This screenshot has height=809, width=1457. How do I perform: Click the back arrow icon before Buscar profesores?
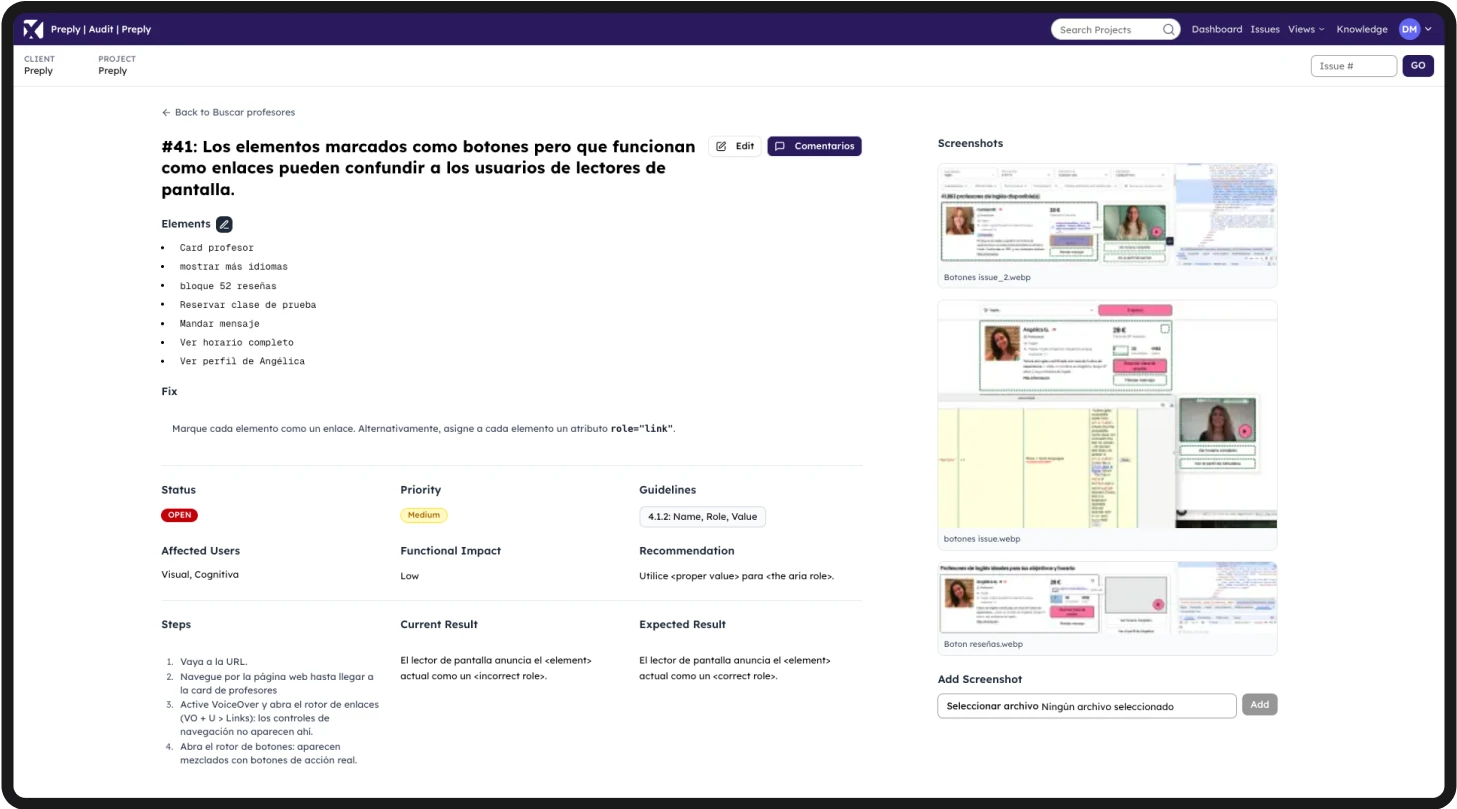[166, 112]
